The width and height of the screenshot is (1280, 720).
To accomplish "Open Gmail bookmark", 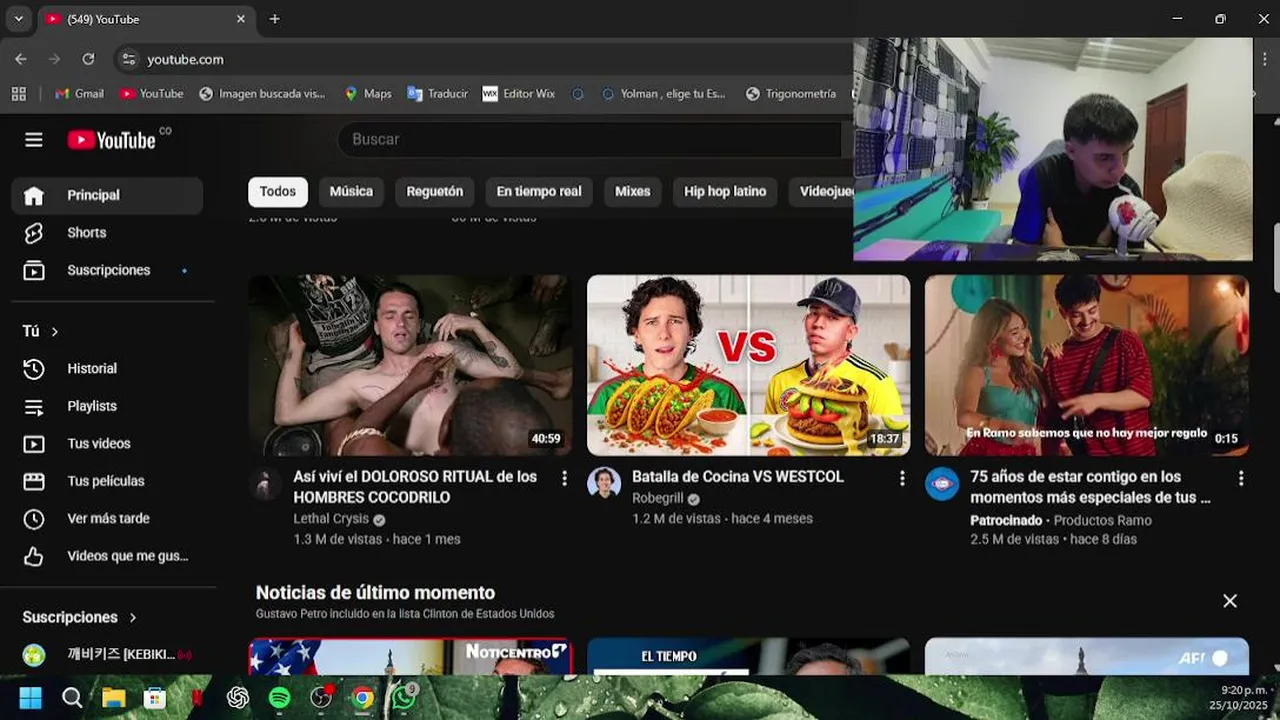I will (79, 93).
